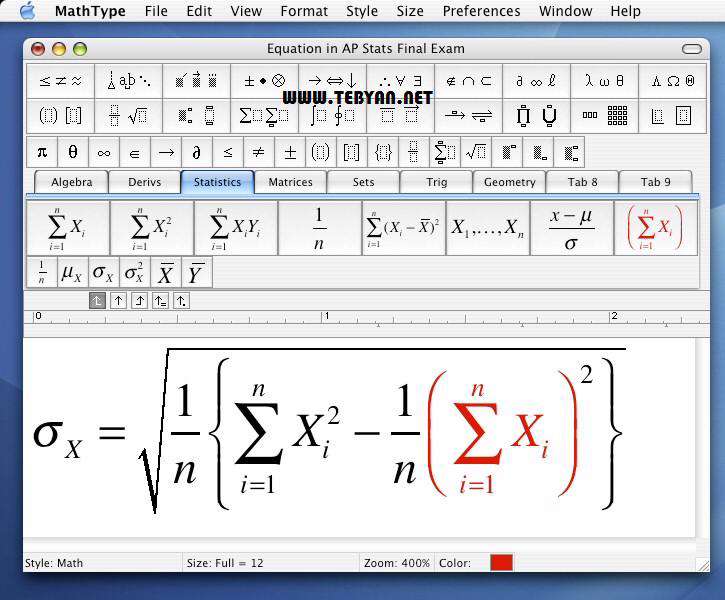Open the arrow symbols palette

(332, 81)
